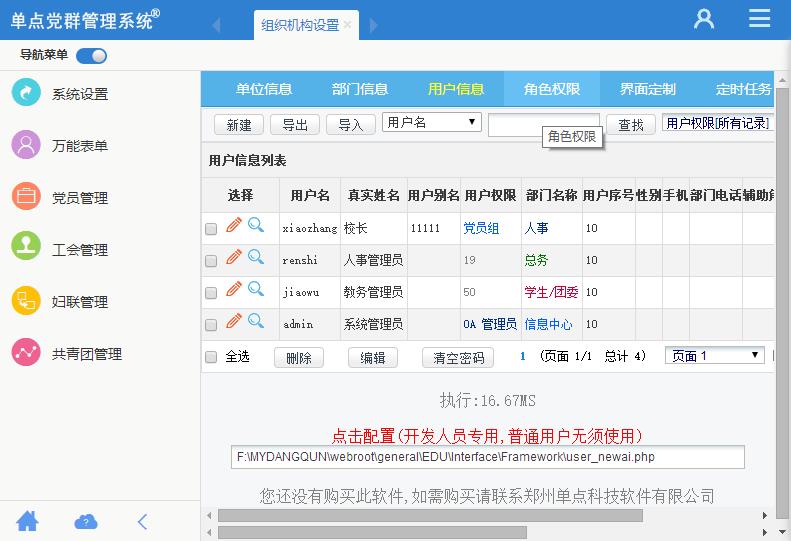This screenshot has width=791, height=541.
Task: Switch to the 部门信息 tab
Action: pos(360,89)
